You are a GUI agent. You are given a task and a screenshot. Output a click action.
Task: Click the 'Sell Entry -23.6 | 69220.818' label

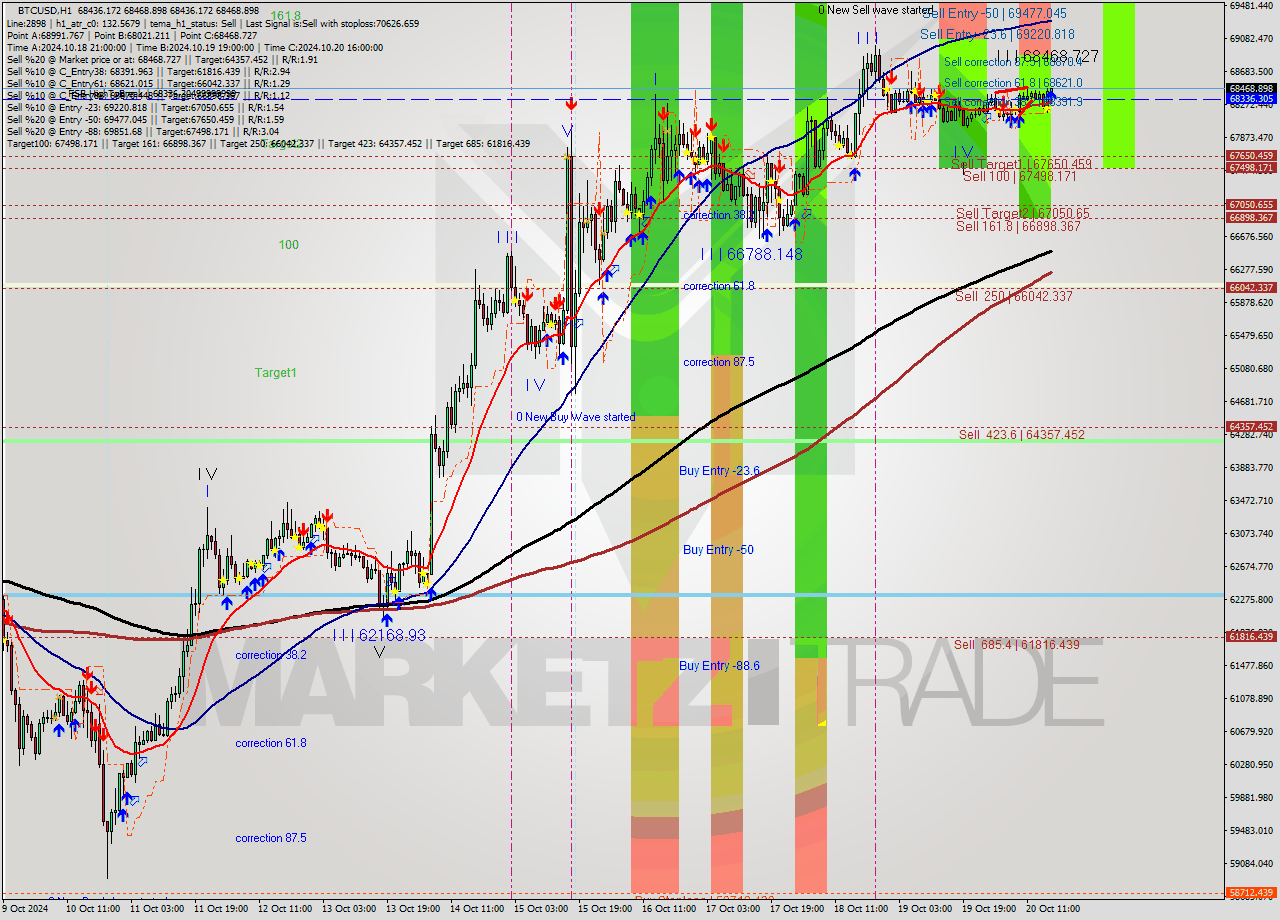(x=997, y=34)
